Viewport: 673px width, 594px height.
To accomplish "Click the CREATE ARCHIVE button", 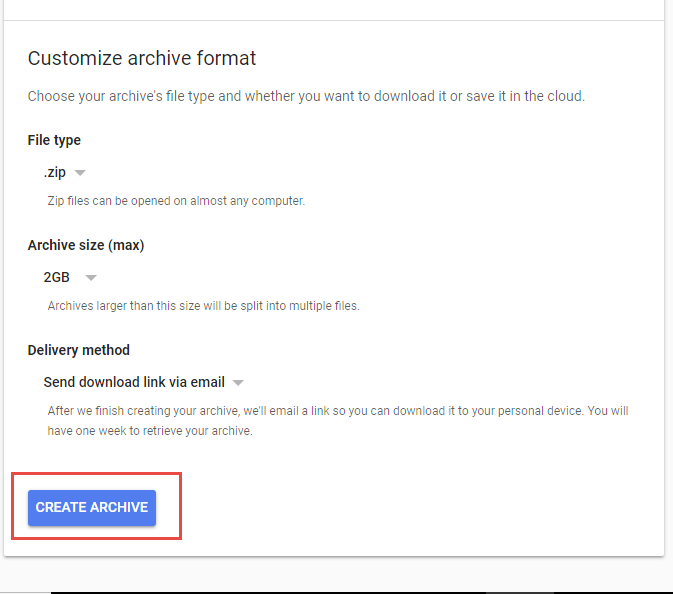I will 92,507.
